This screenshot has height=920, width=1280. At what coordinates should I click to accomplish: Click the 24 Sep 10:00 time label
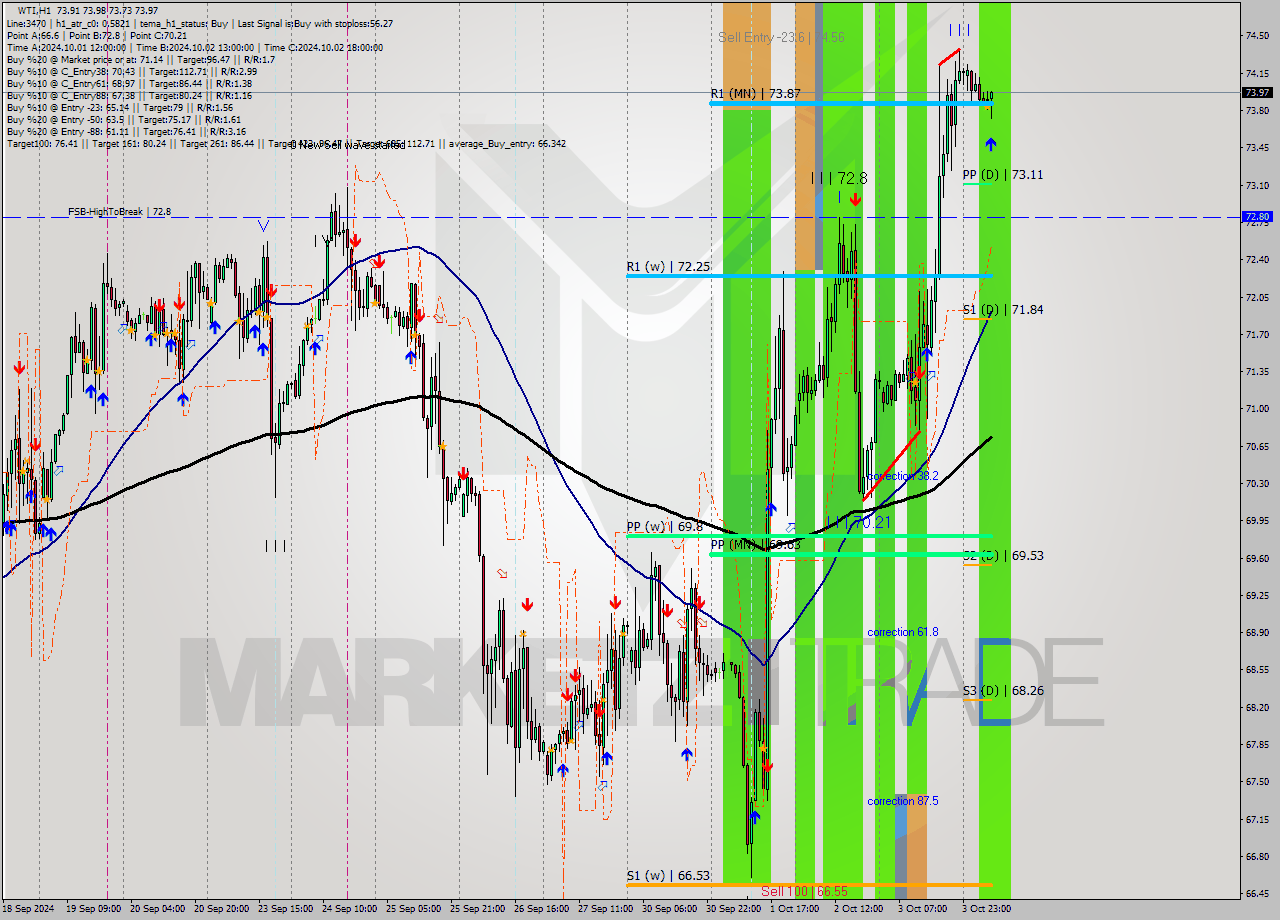tap(349, 909)
